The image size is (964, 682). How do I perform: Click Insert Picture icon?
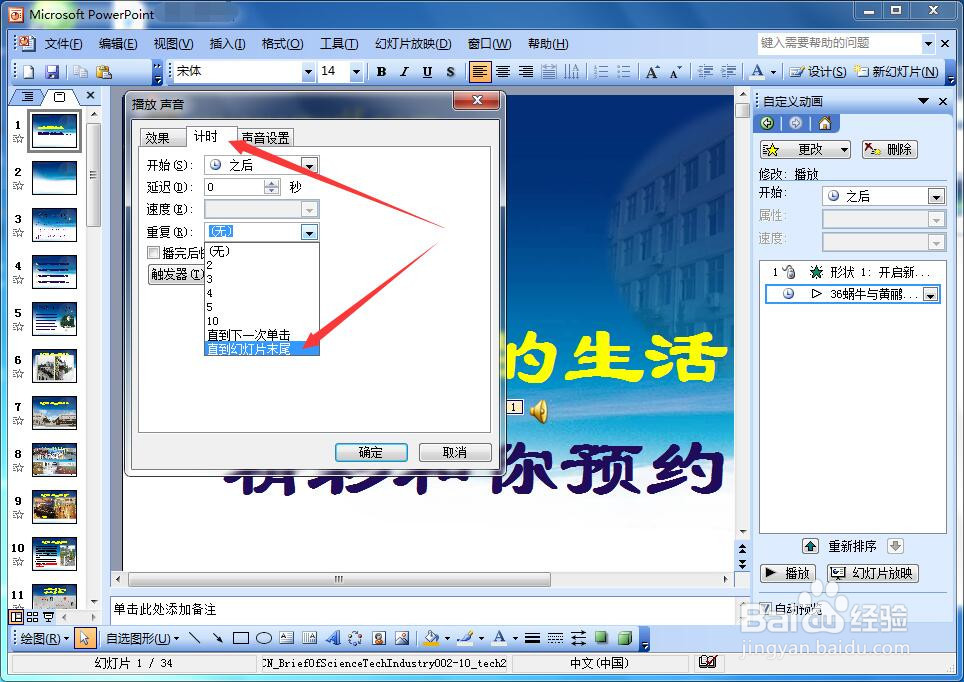pos(402,638)
